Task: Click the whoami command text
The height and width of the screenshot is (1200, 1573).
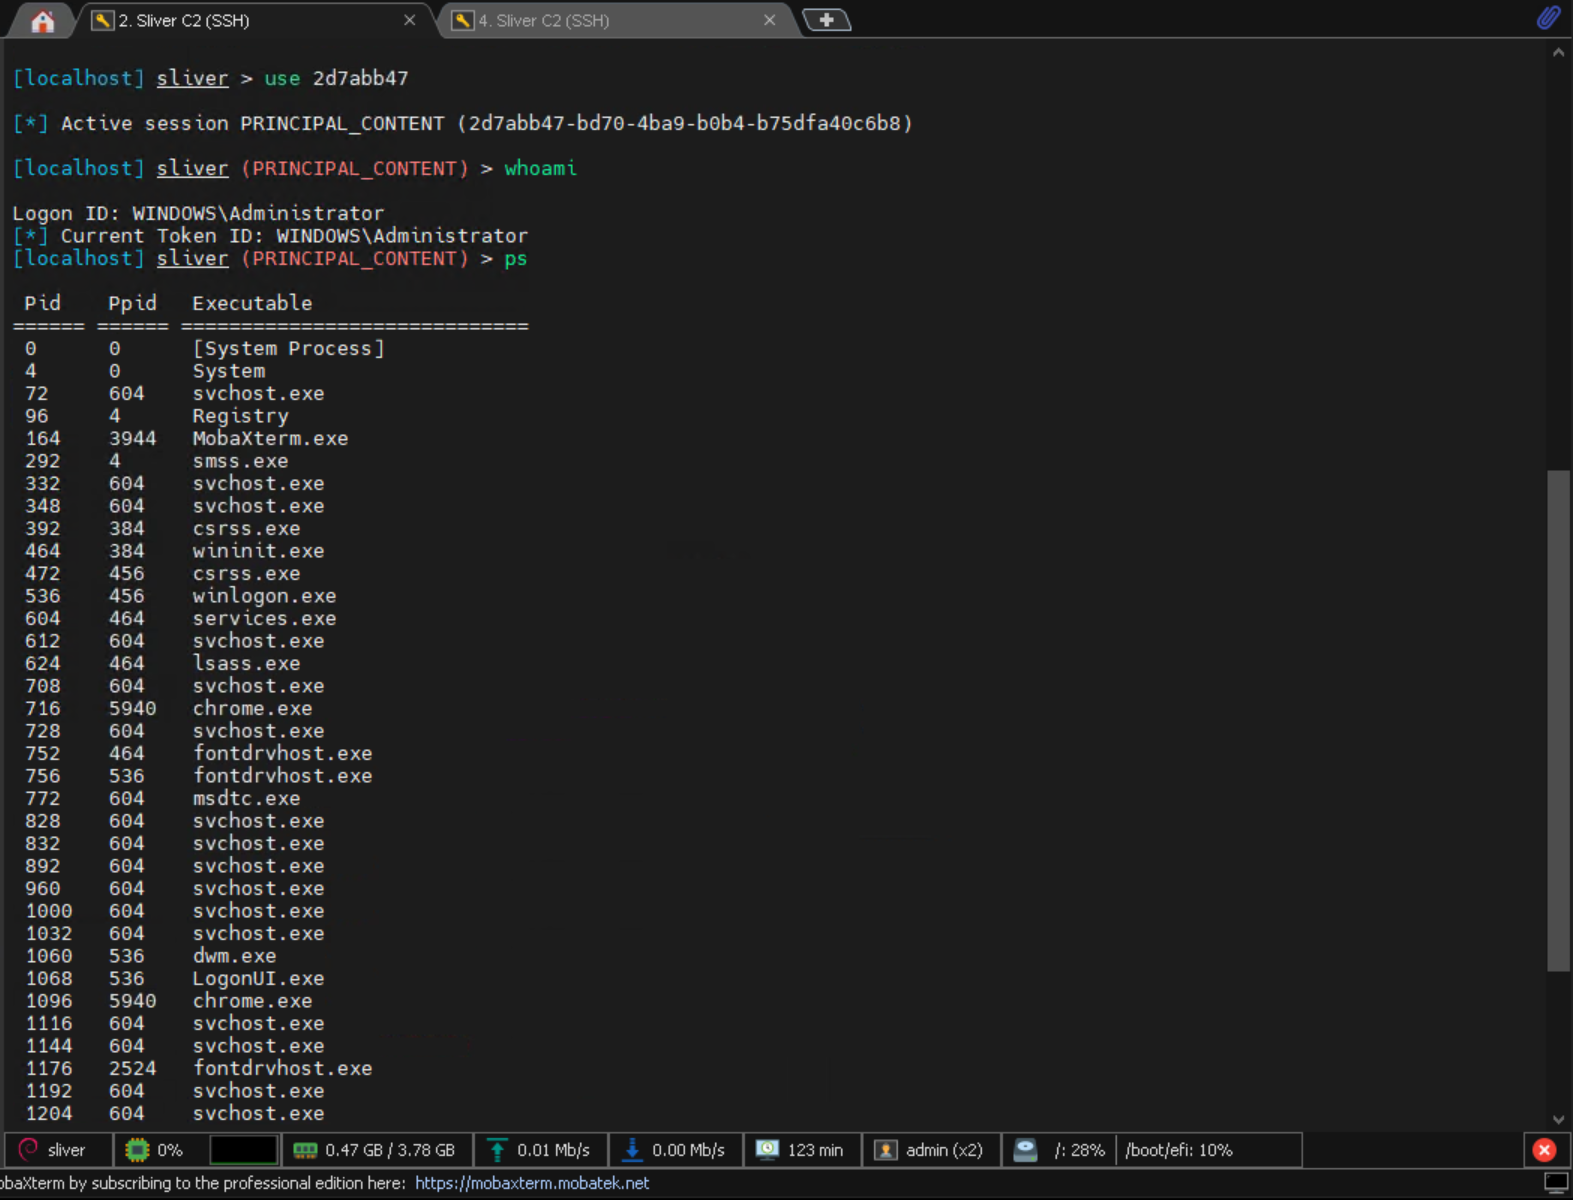Action: click(540, 168)
